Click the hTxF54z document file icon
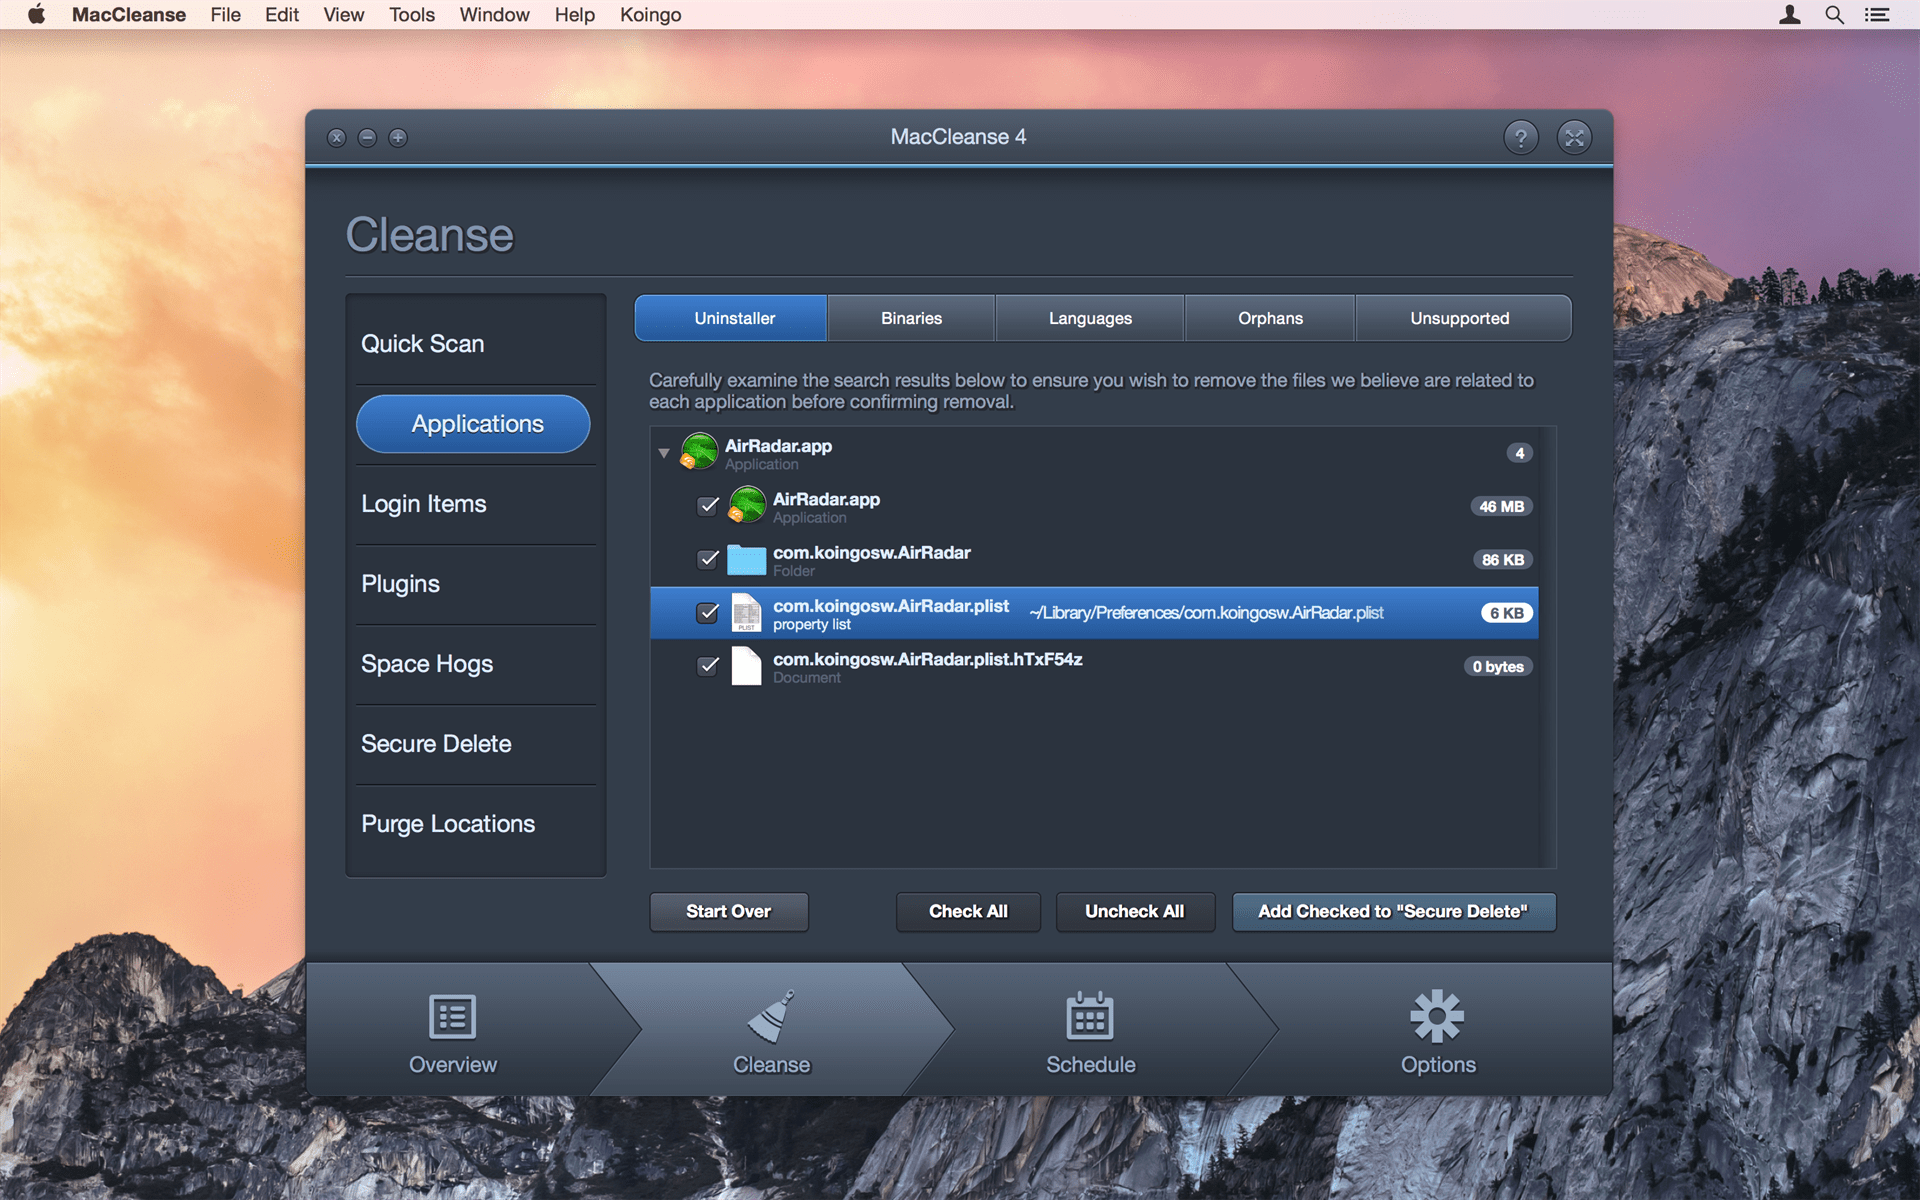 coord(746,666)
